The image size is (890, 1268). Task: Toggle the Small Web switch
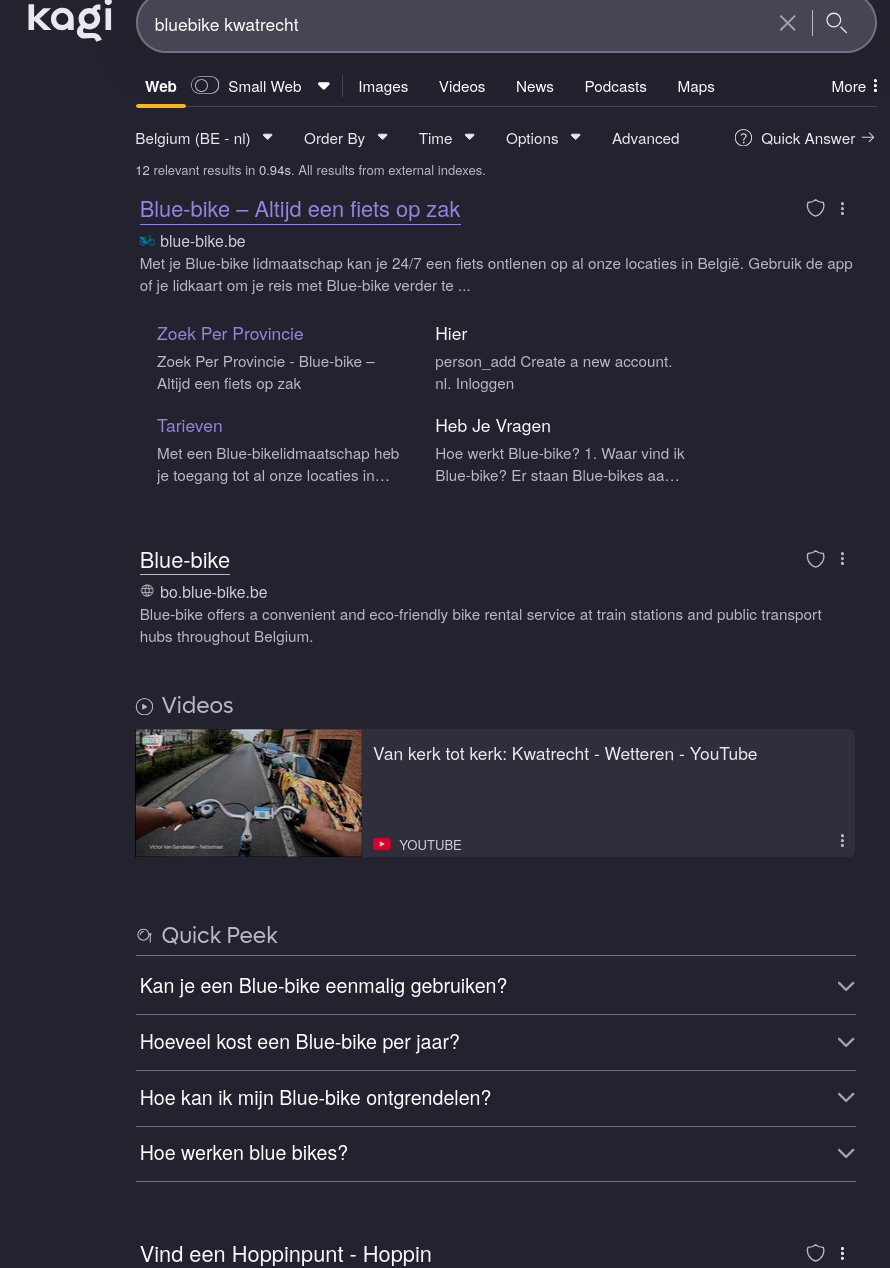pos(205,85)
